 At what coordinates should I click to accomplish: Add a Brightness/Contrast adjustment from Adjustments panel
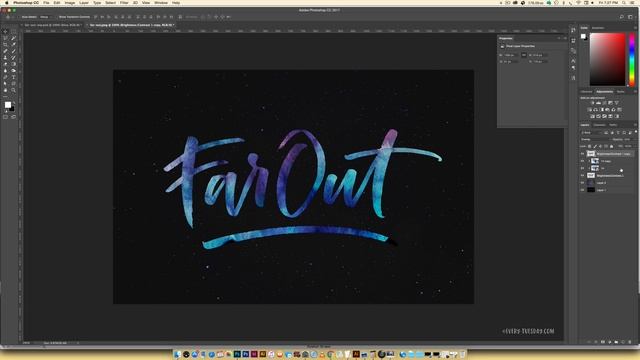pos(593,103)
